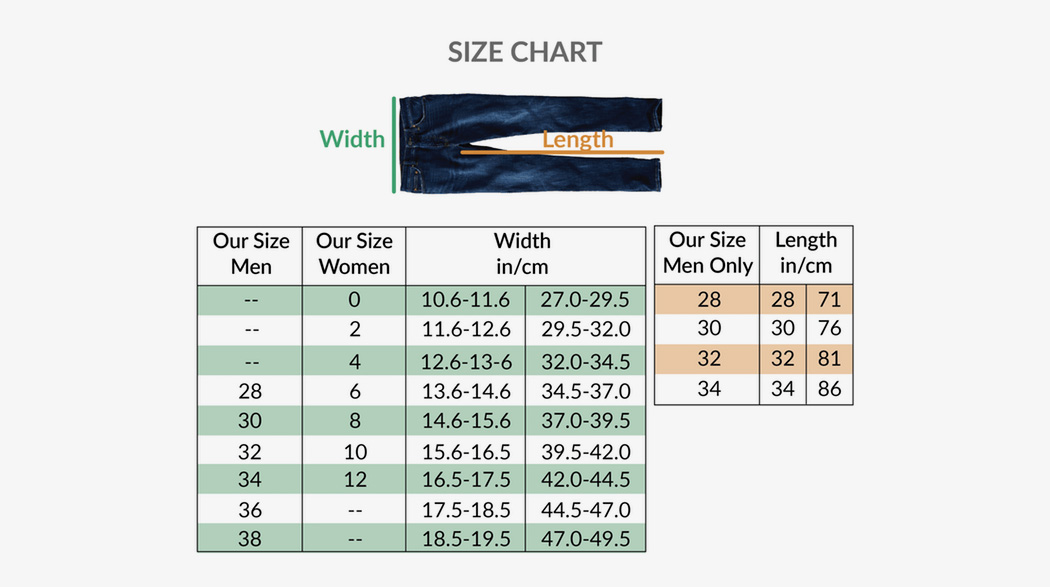Pick women's size 12 in the width table
Viewport: 1050px width, 587px height.
coord(354,479)
